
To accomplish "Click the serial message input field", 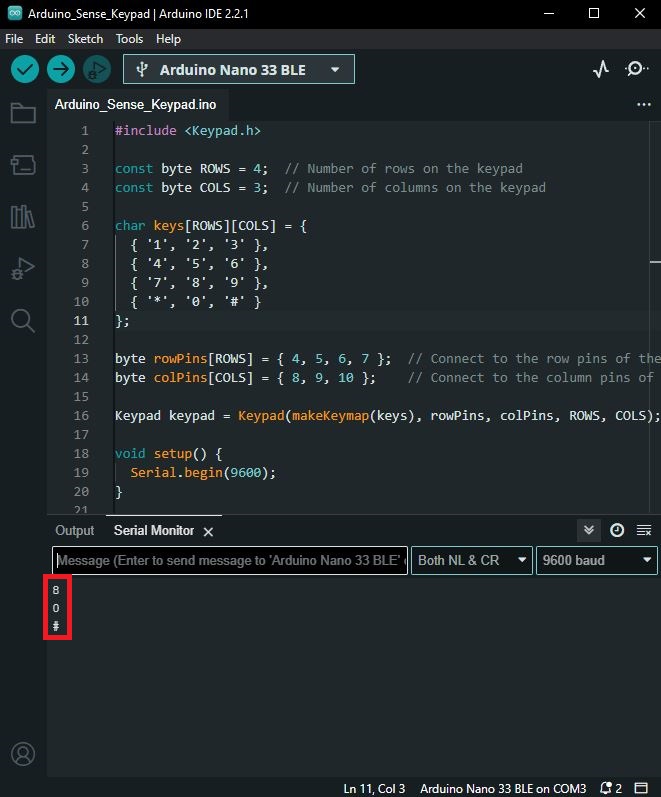I will 230,560.
